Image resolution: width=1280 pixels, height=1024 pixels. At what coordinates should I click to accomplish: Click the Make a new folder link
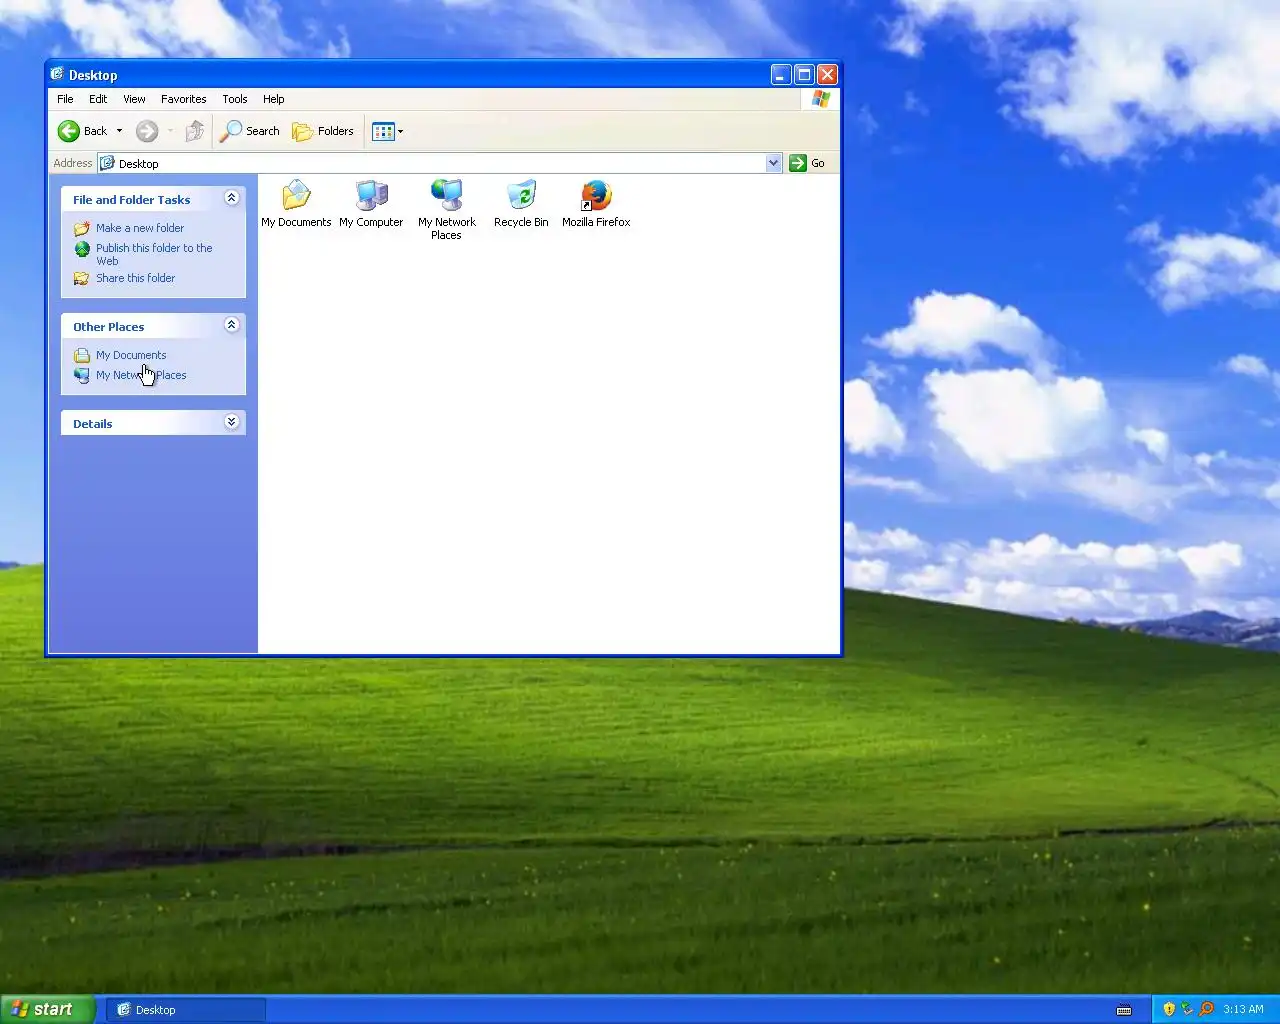coord(140,228)
